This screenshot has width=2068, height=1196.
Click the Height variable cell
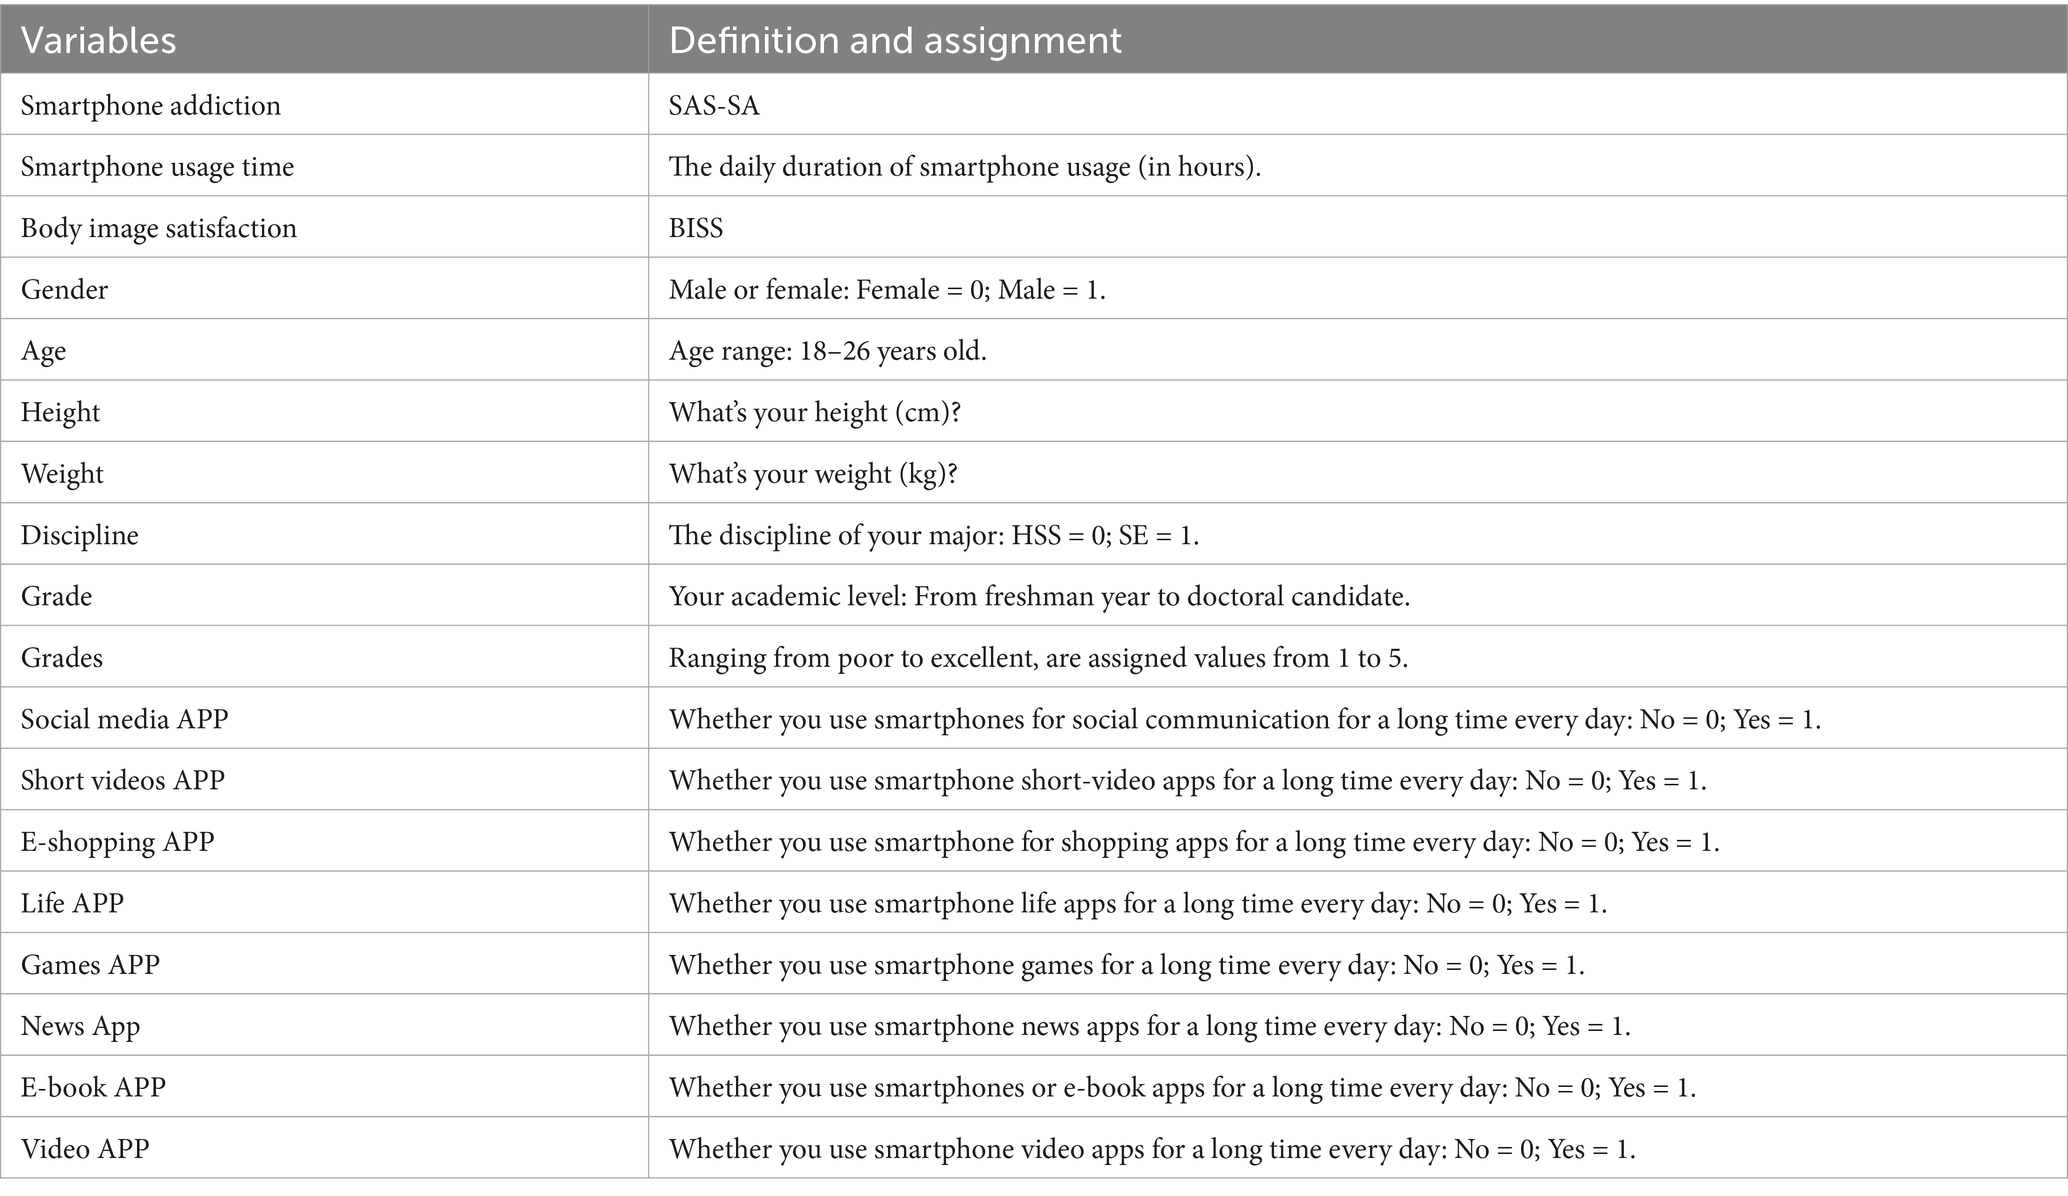60,412
